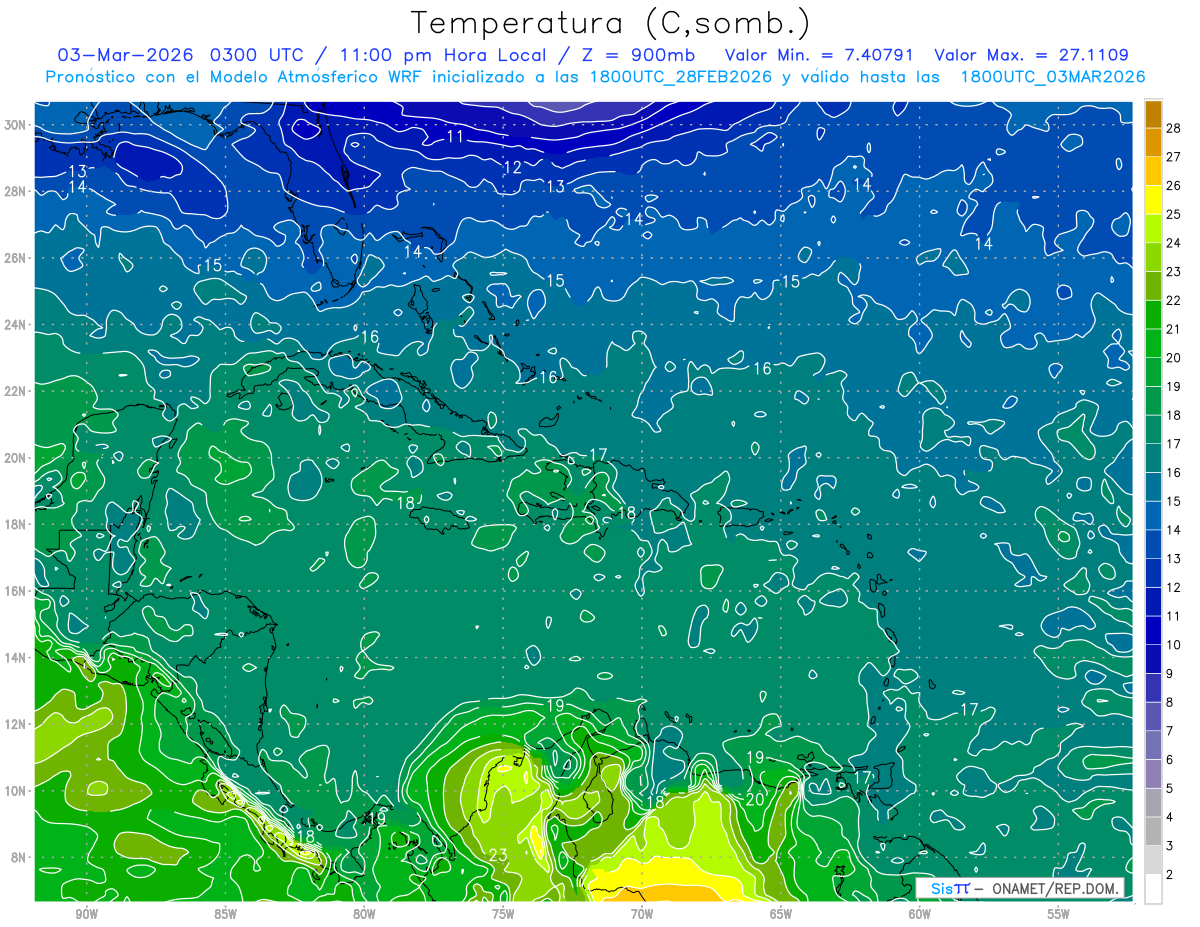Click the '26N' latitude axis label
The height and width of the screenshot is (927, 1200).
[17, 258]
